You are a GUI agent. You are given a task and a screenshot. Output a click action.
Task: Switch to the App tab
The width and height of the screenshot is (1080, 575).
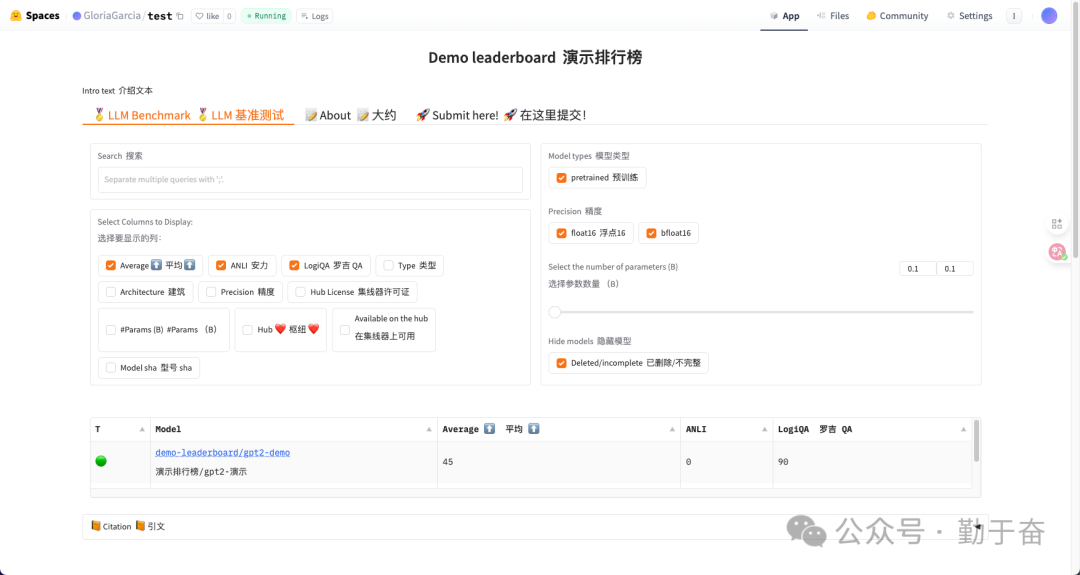pyautogui.click(x=785, y=16)
